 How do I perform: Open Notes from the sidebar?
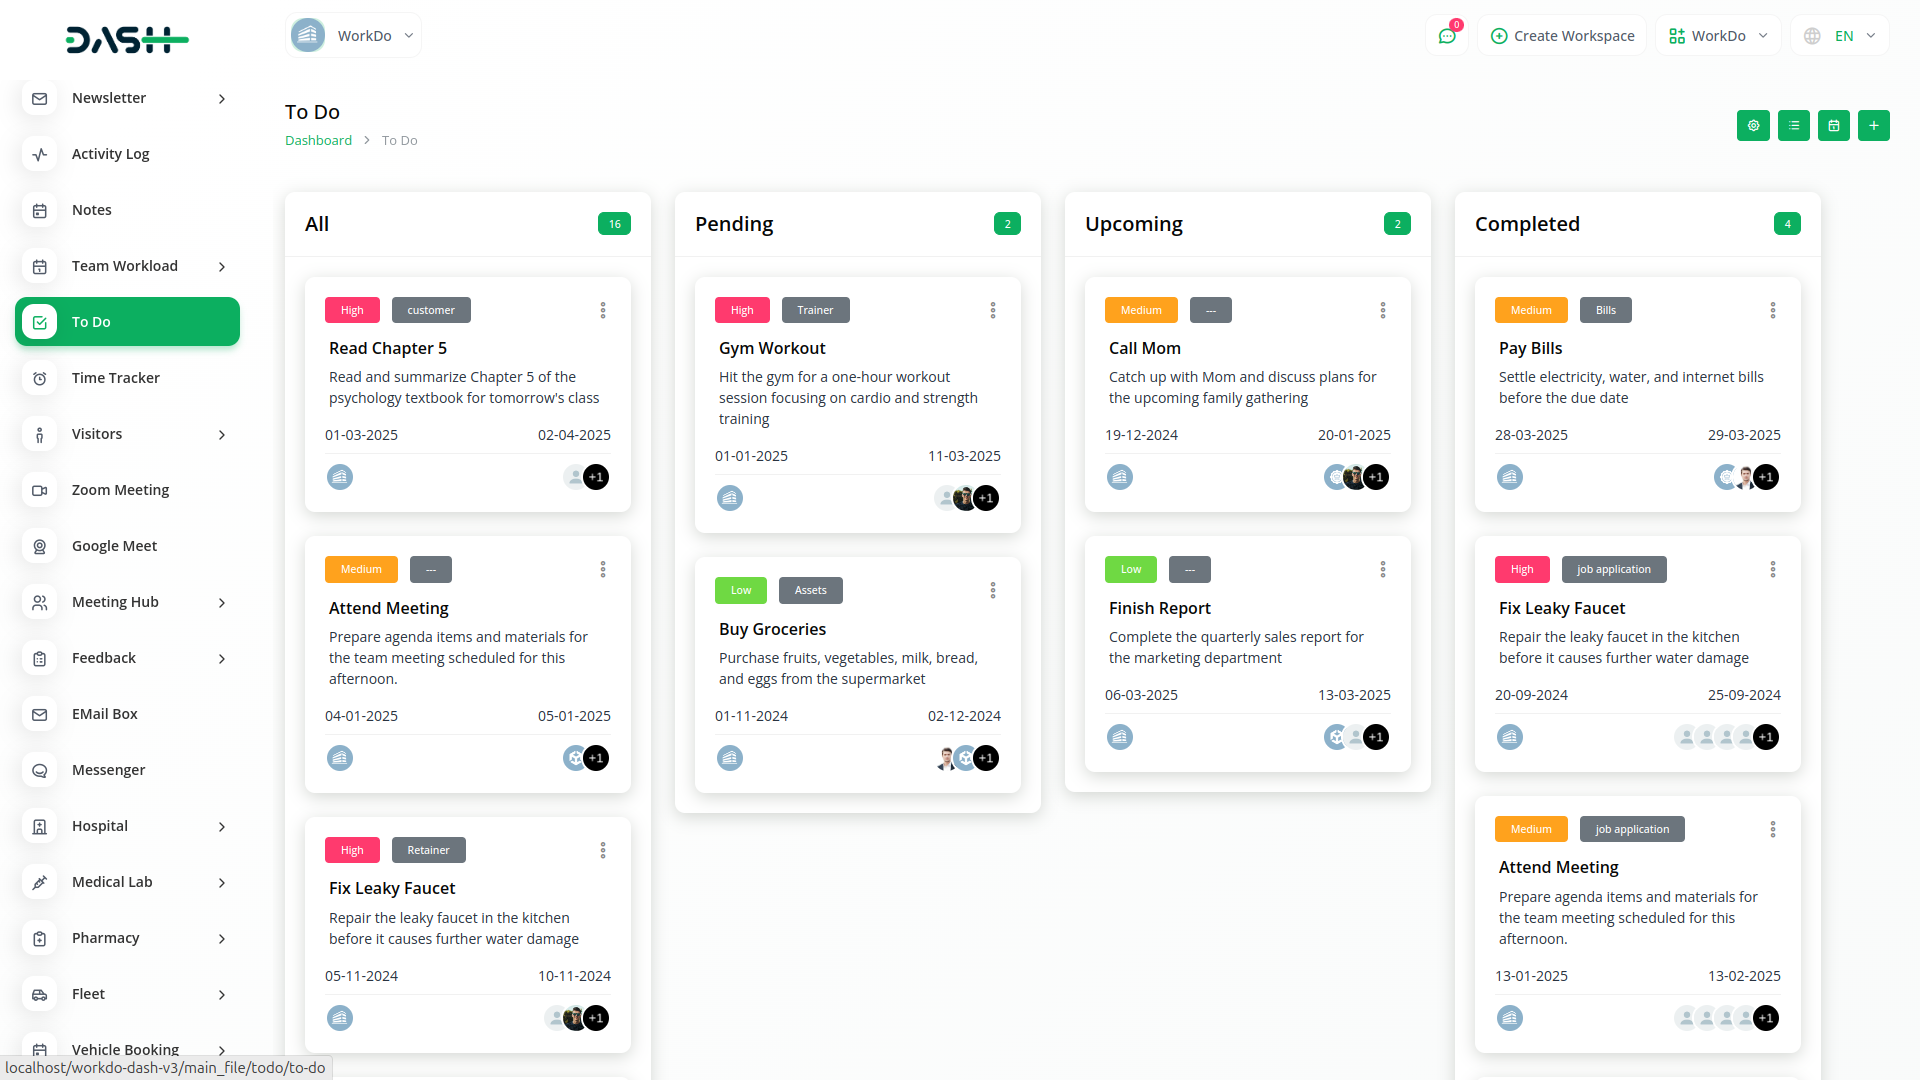point(92,210)
